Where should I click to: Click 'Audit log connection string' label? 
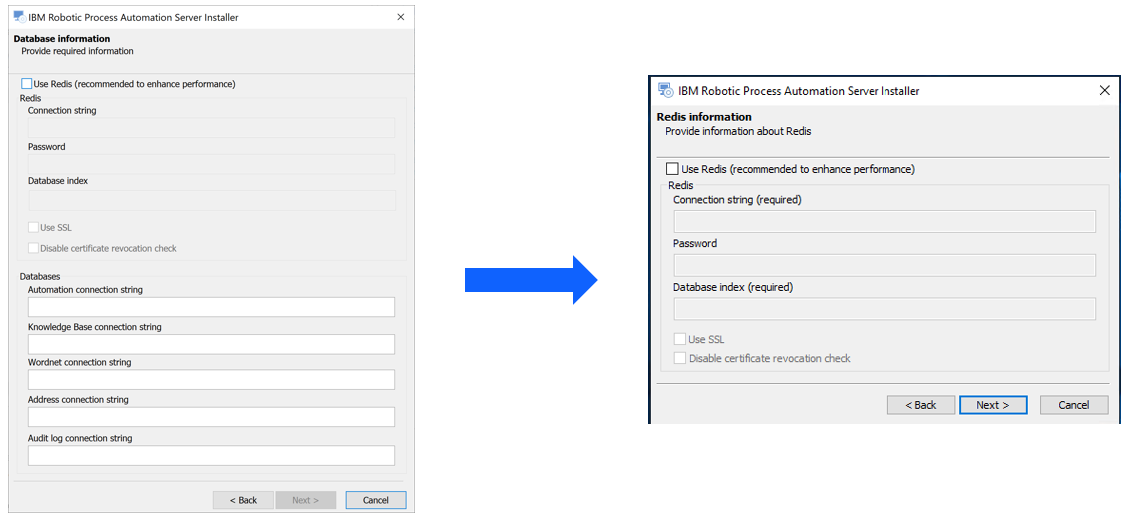[80, 438]
